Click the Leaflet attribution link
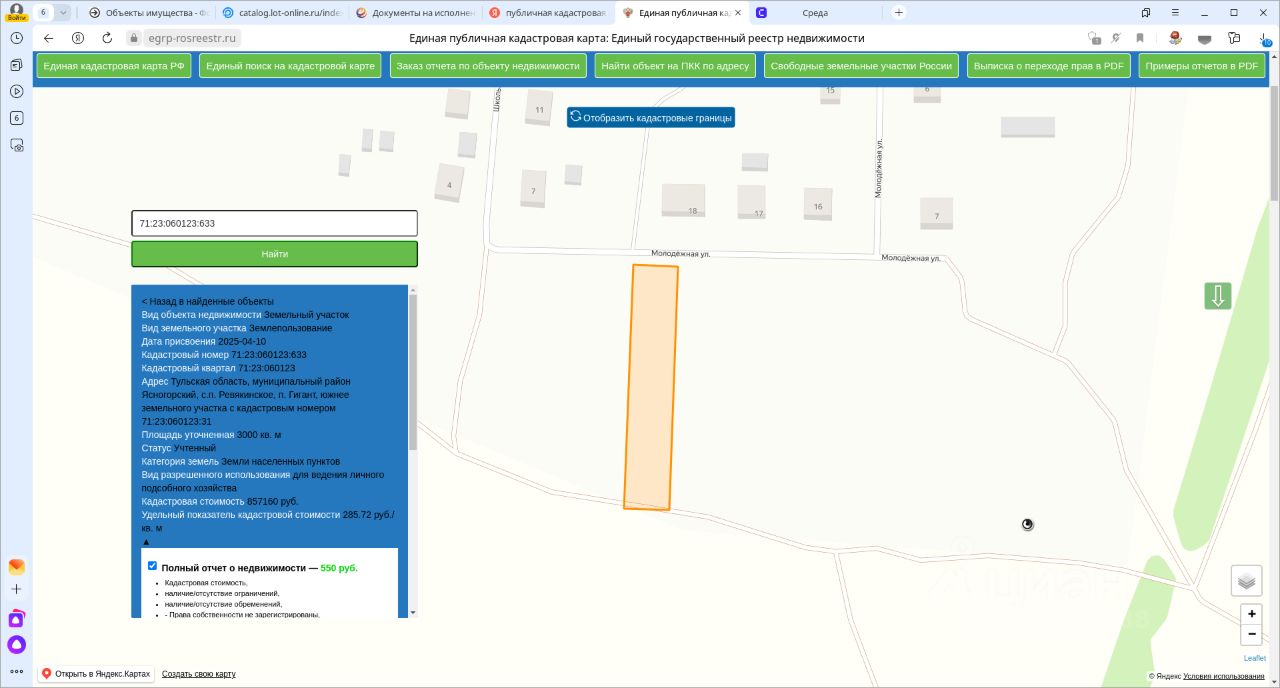This screenshot has height=688, width=1280. click(x=1254, y=658)
